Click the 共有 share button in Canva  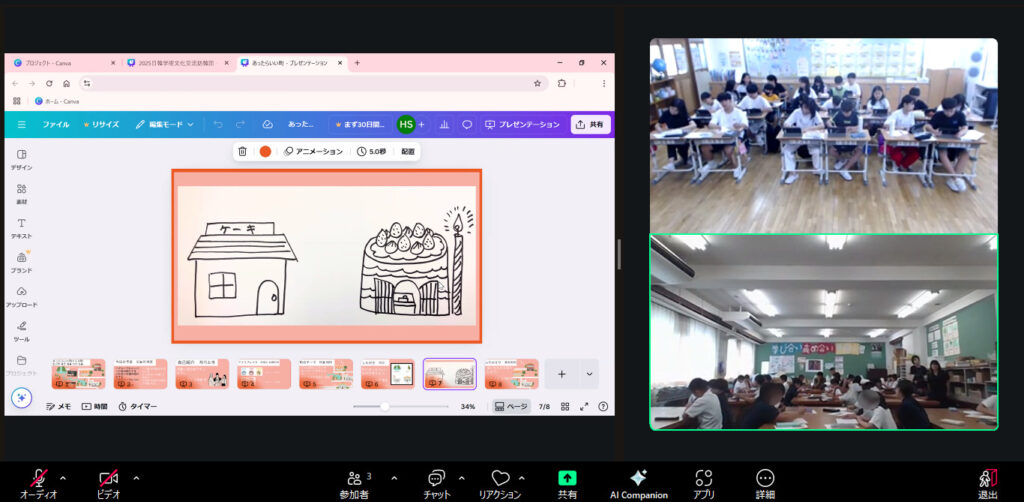tap(590, 125)
